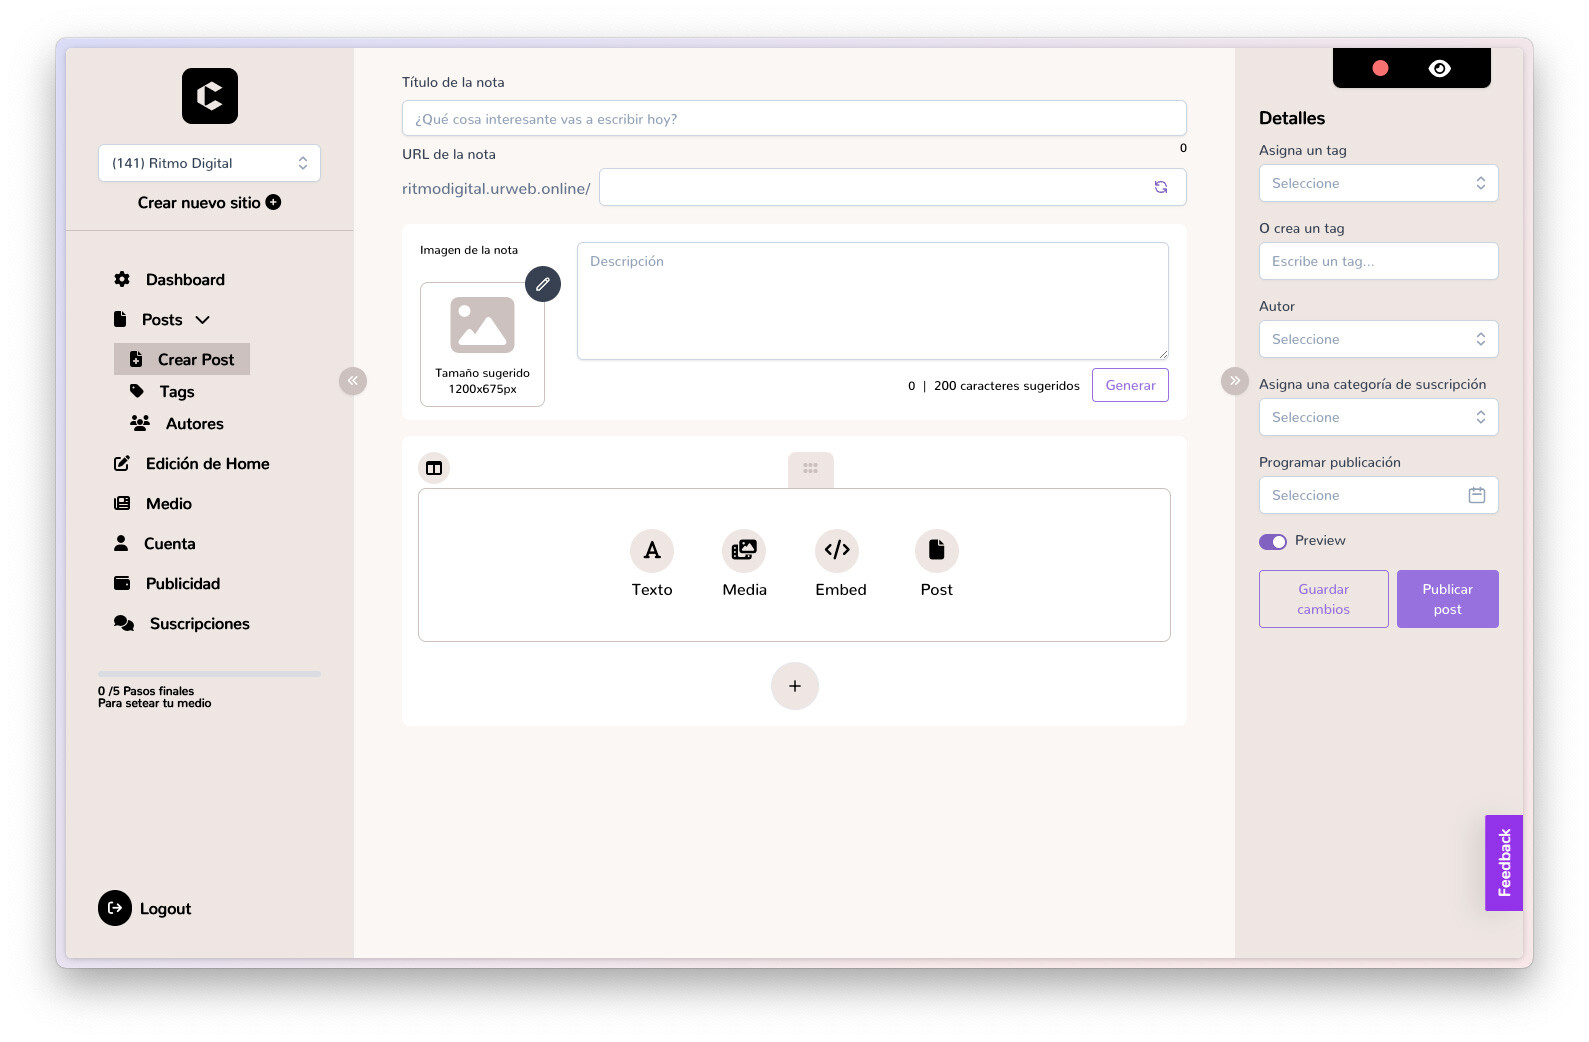Click the plus icon next to Crear nuevo sitio
The height and width of the screenshot is (1042, 1589).
click(x=273, y=202)
